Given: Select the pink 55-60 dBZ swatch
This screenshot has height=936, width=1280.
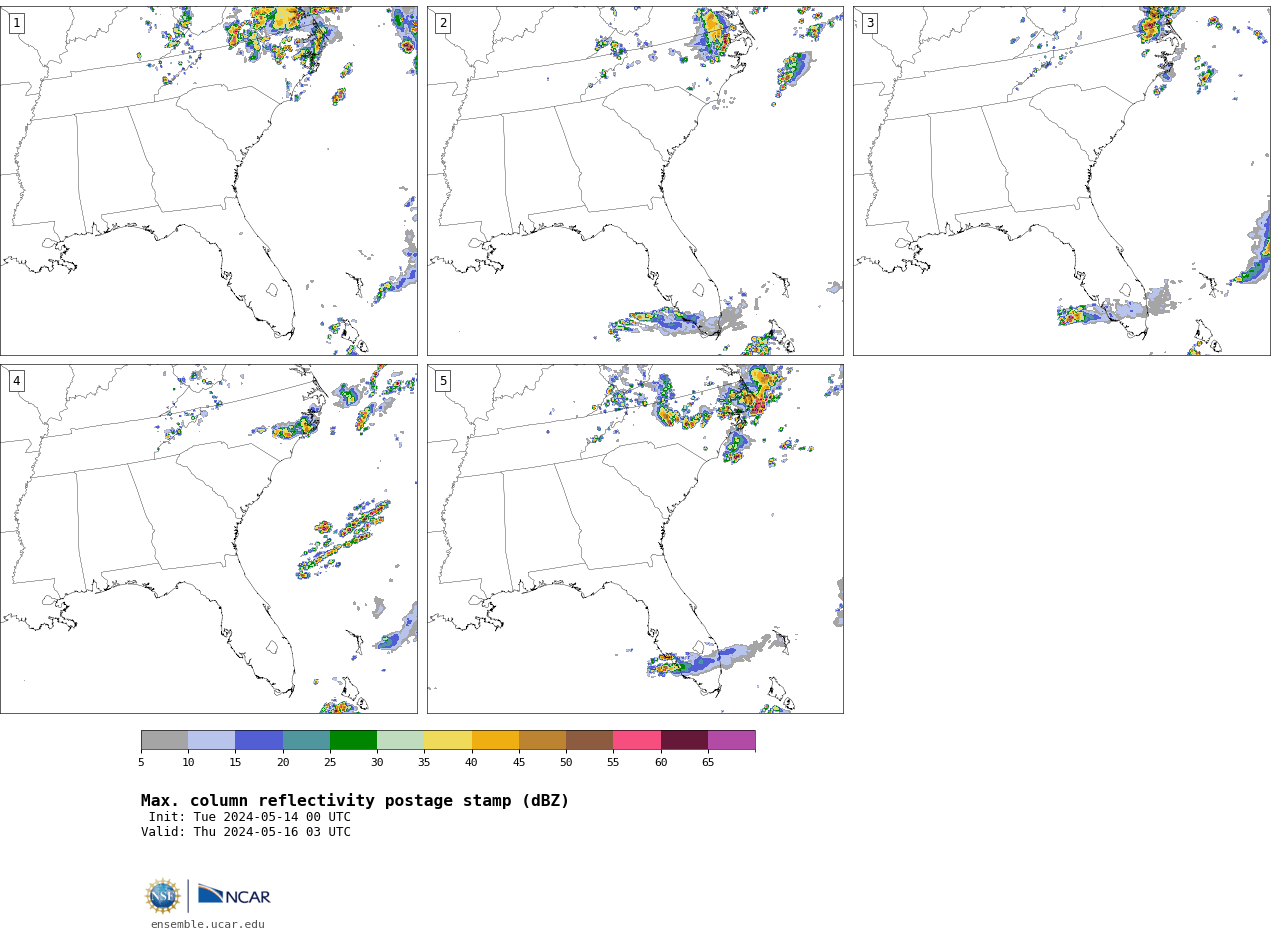Looking at the screenshot, I should (637, 740).
